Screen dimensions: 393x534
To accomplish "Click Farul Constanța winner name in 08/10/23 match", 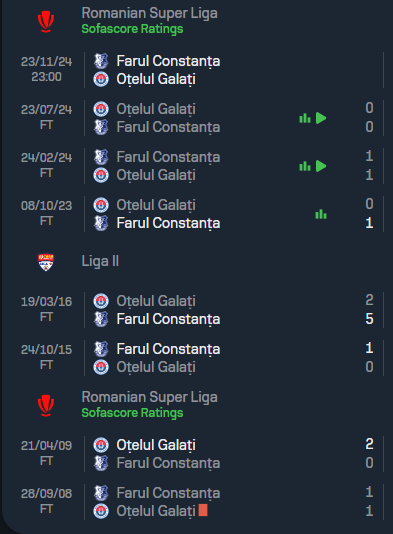I will tap(168, 223).
